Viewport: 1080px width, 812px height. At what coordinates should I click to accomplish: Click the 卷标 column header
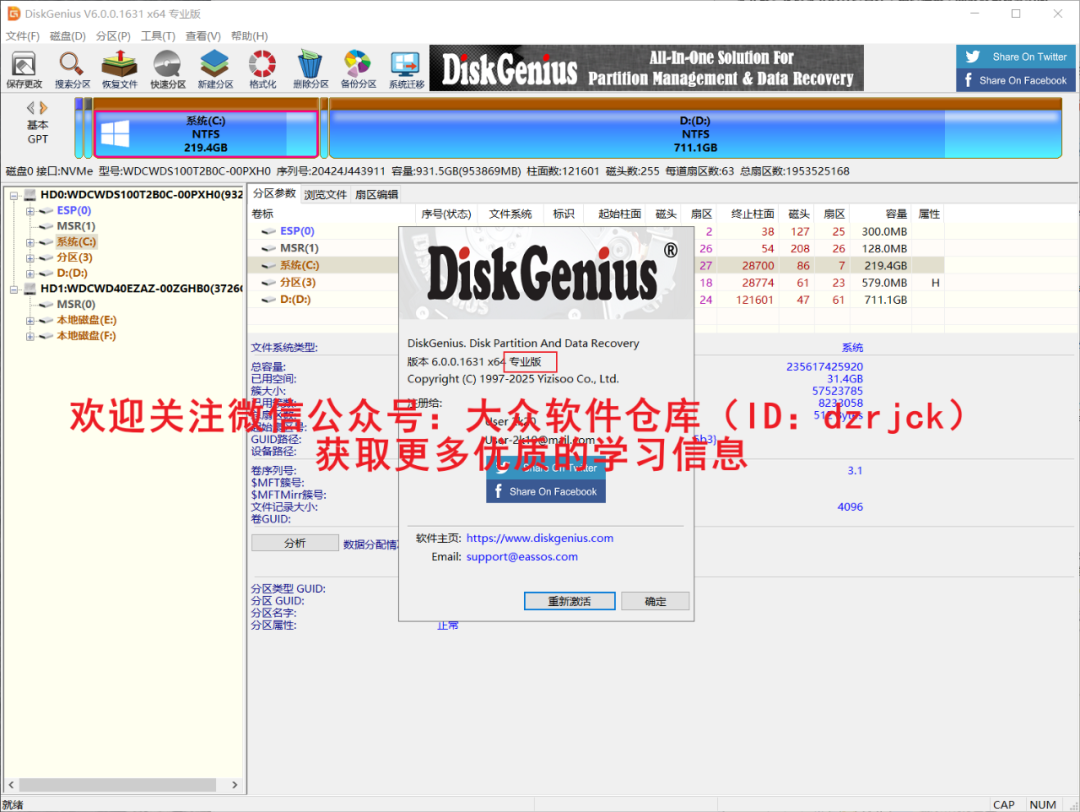(332, 214)
